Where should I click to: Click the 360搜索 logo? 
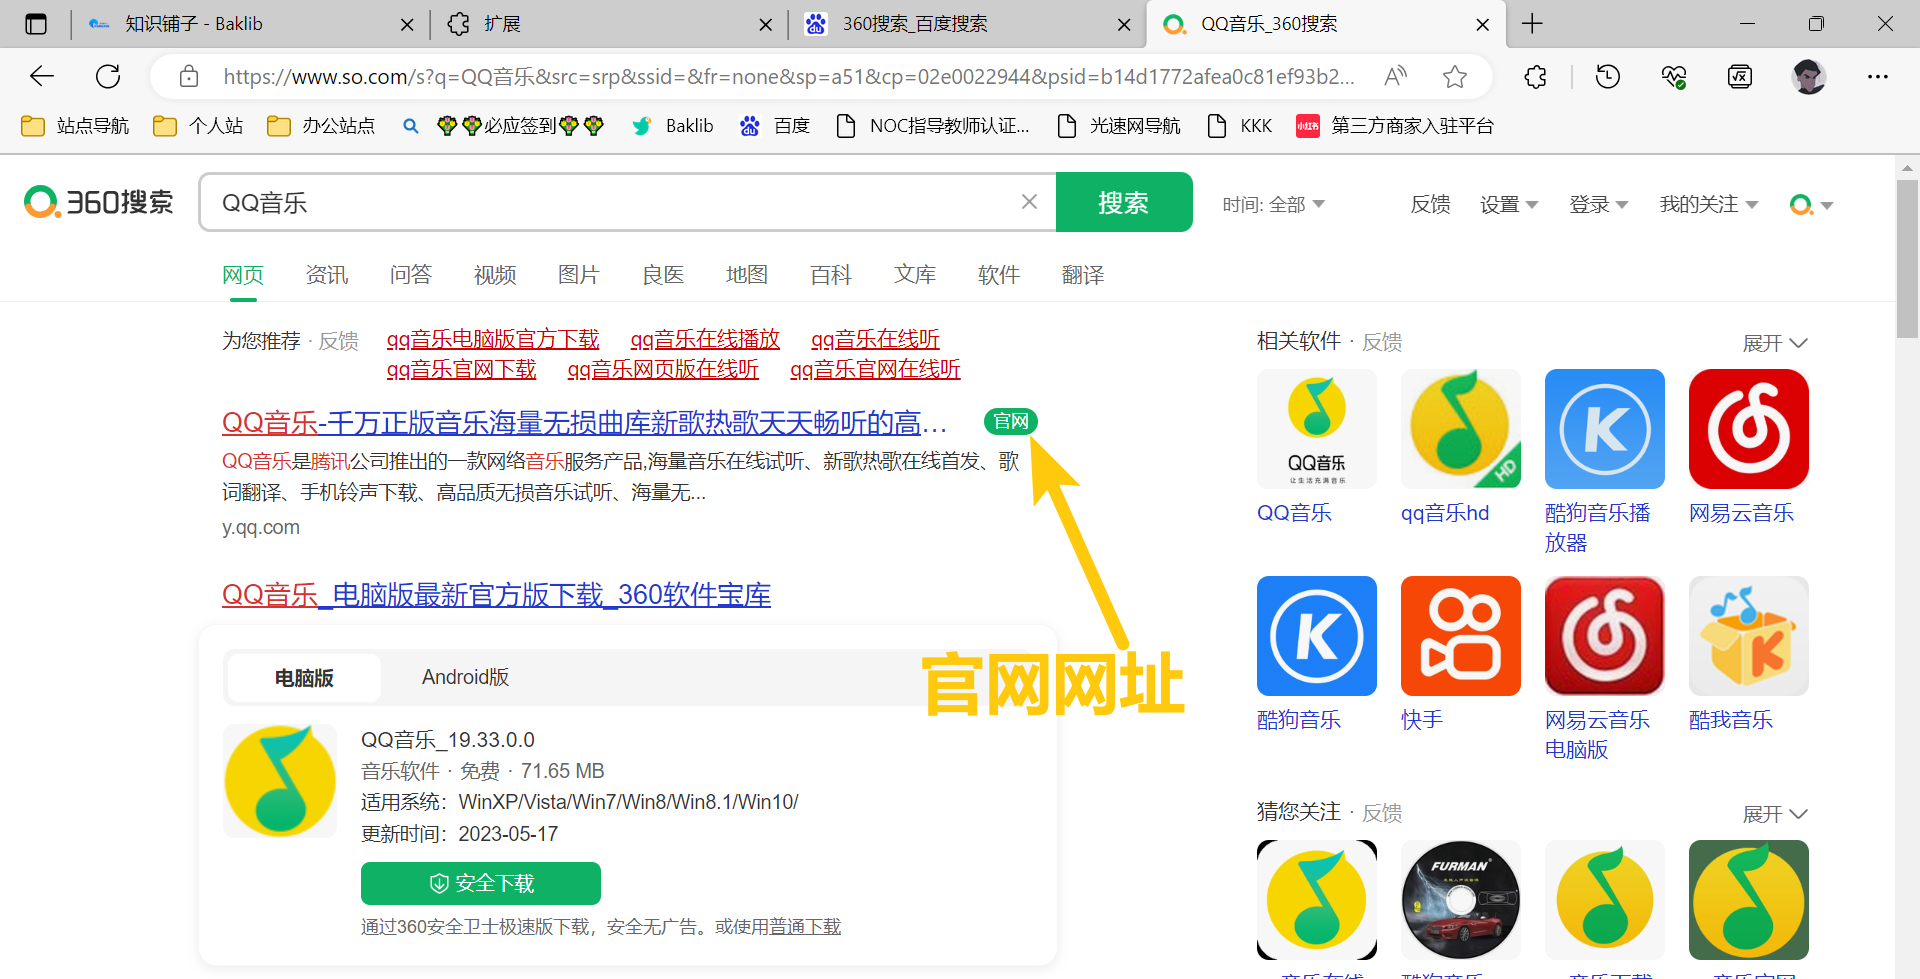(x=98, y=202)
